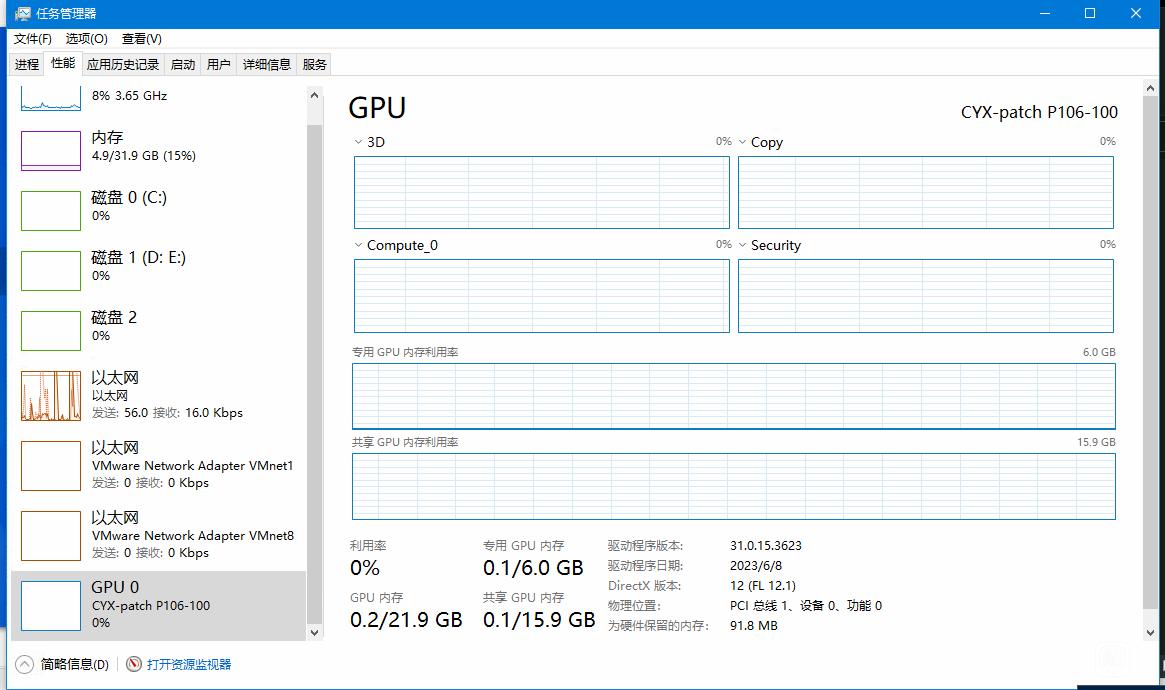Open the 打开资源监视器 link
Image resolution: width=1165 pixels, height=690 pixels.
click(189, 664)
